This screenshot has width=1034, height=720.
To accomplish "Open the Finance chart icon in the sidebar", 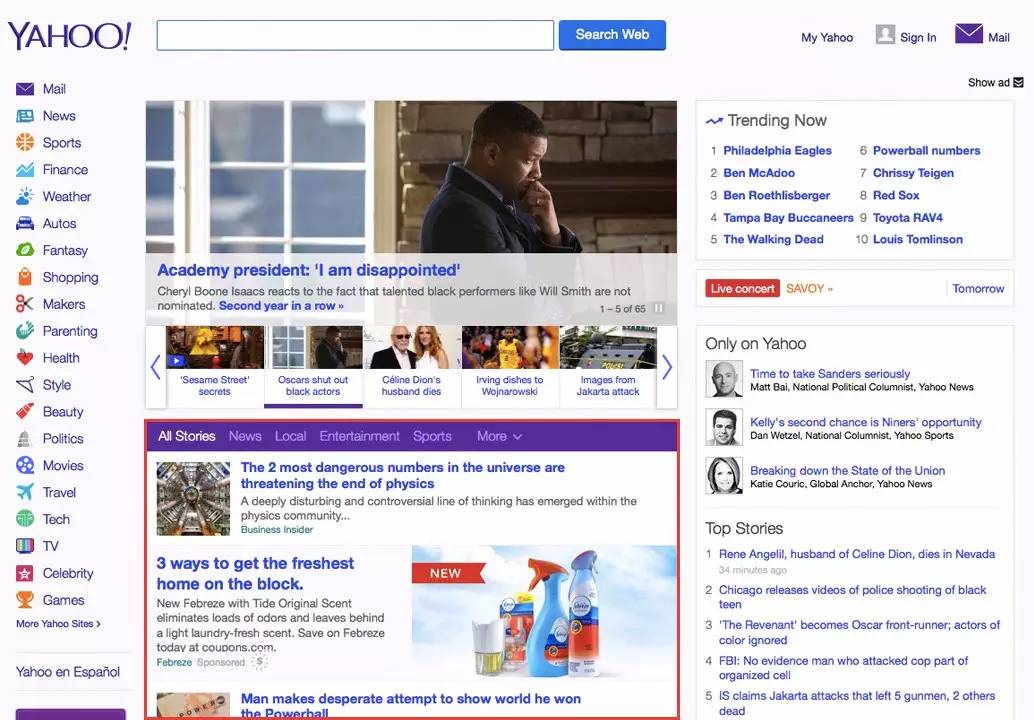I will click(x=24, y=169).
